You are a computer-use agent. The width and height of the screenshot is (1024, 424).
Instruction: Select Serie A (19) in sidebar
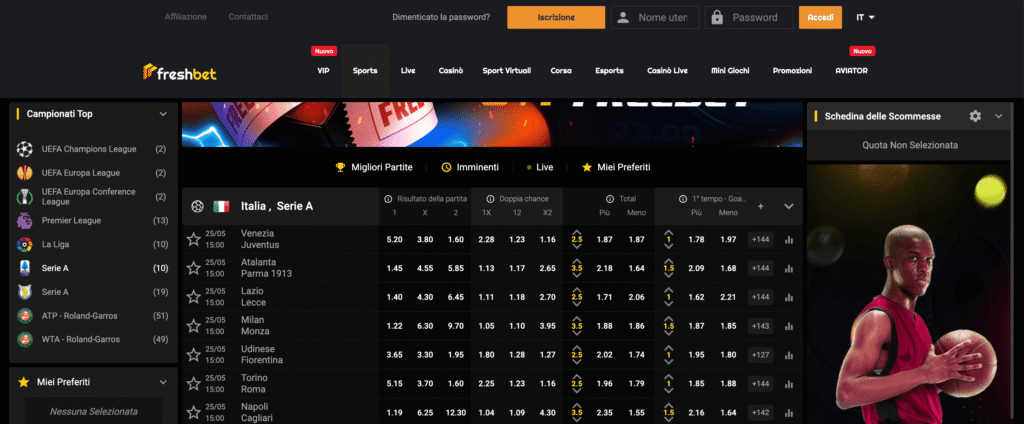(92, 292)
